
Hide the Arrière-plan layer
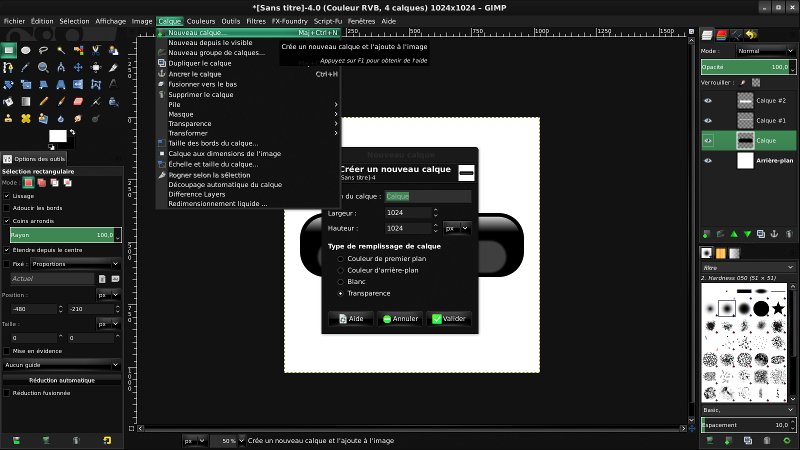click(708, 161)
